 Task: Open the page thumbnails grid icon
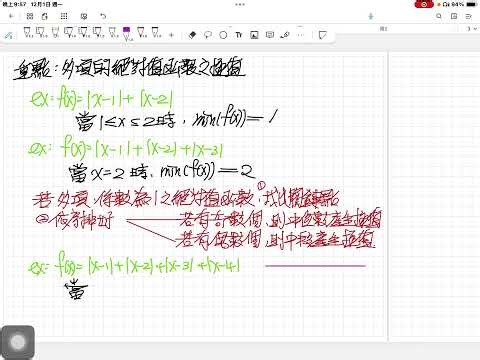point(64,16)
